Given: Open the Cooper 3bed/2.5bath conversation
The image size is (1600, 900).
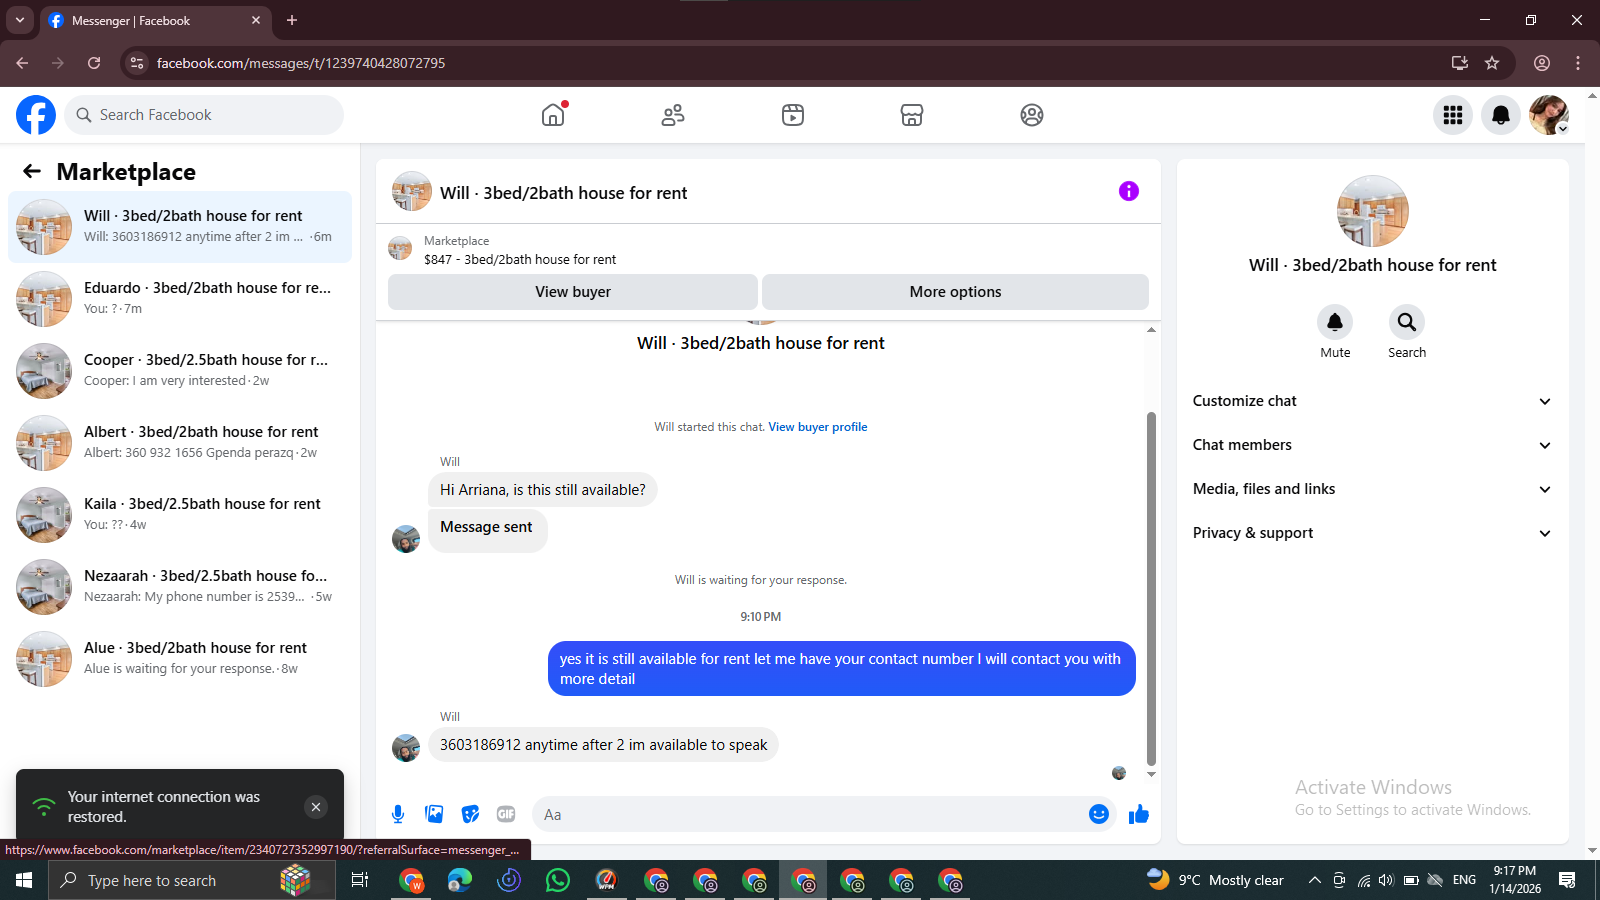Looking at the screenshot, I should 180,371.
